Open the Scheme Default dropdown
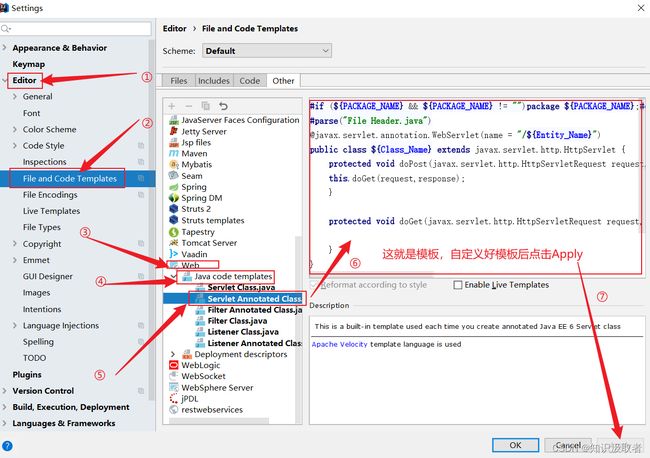This screenshot has height=458, width=650. (267, 51)
